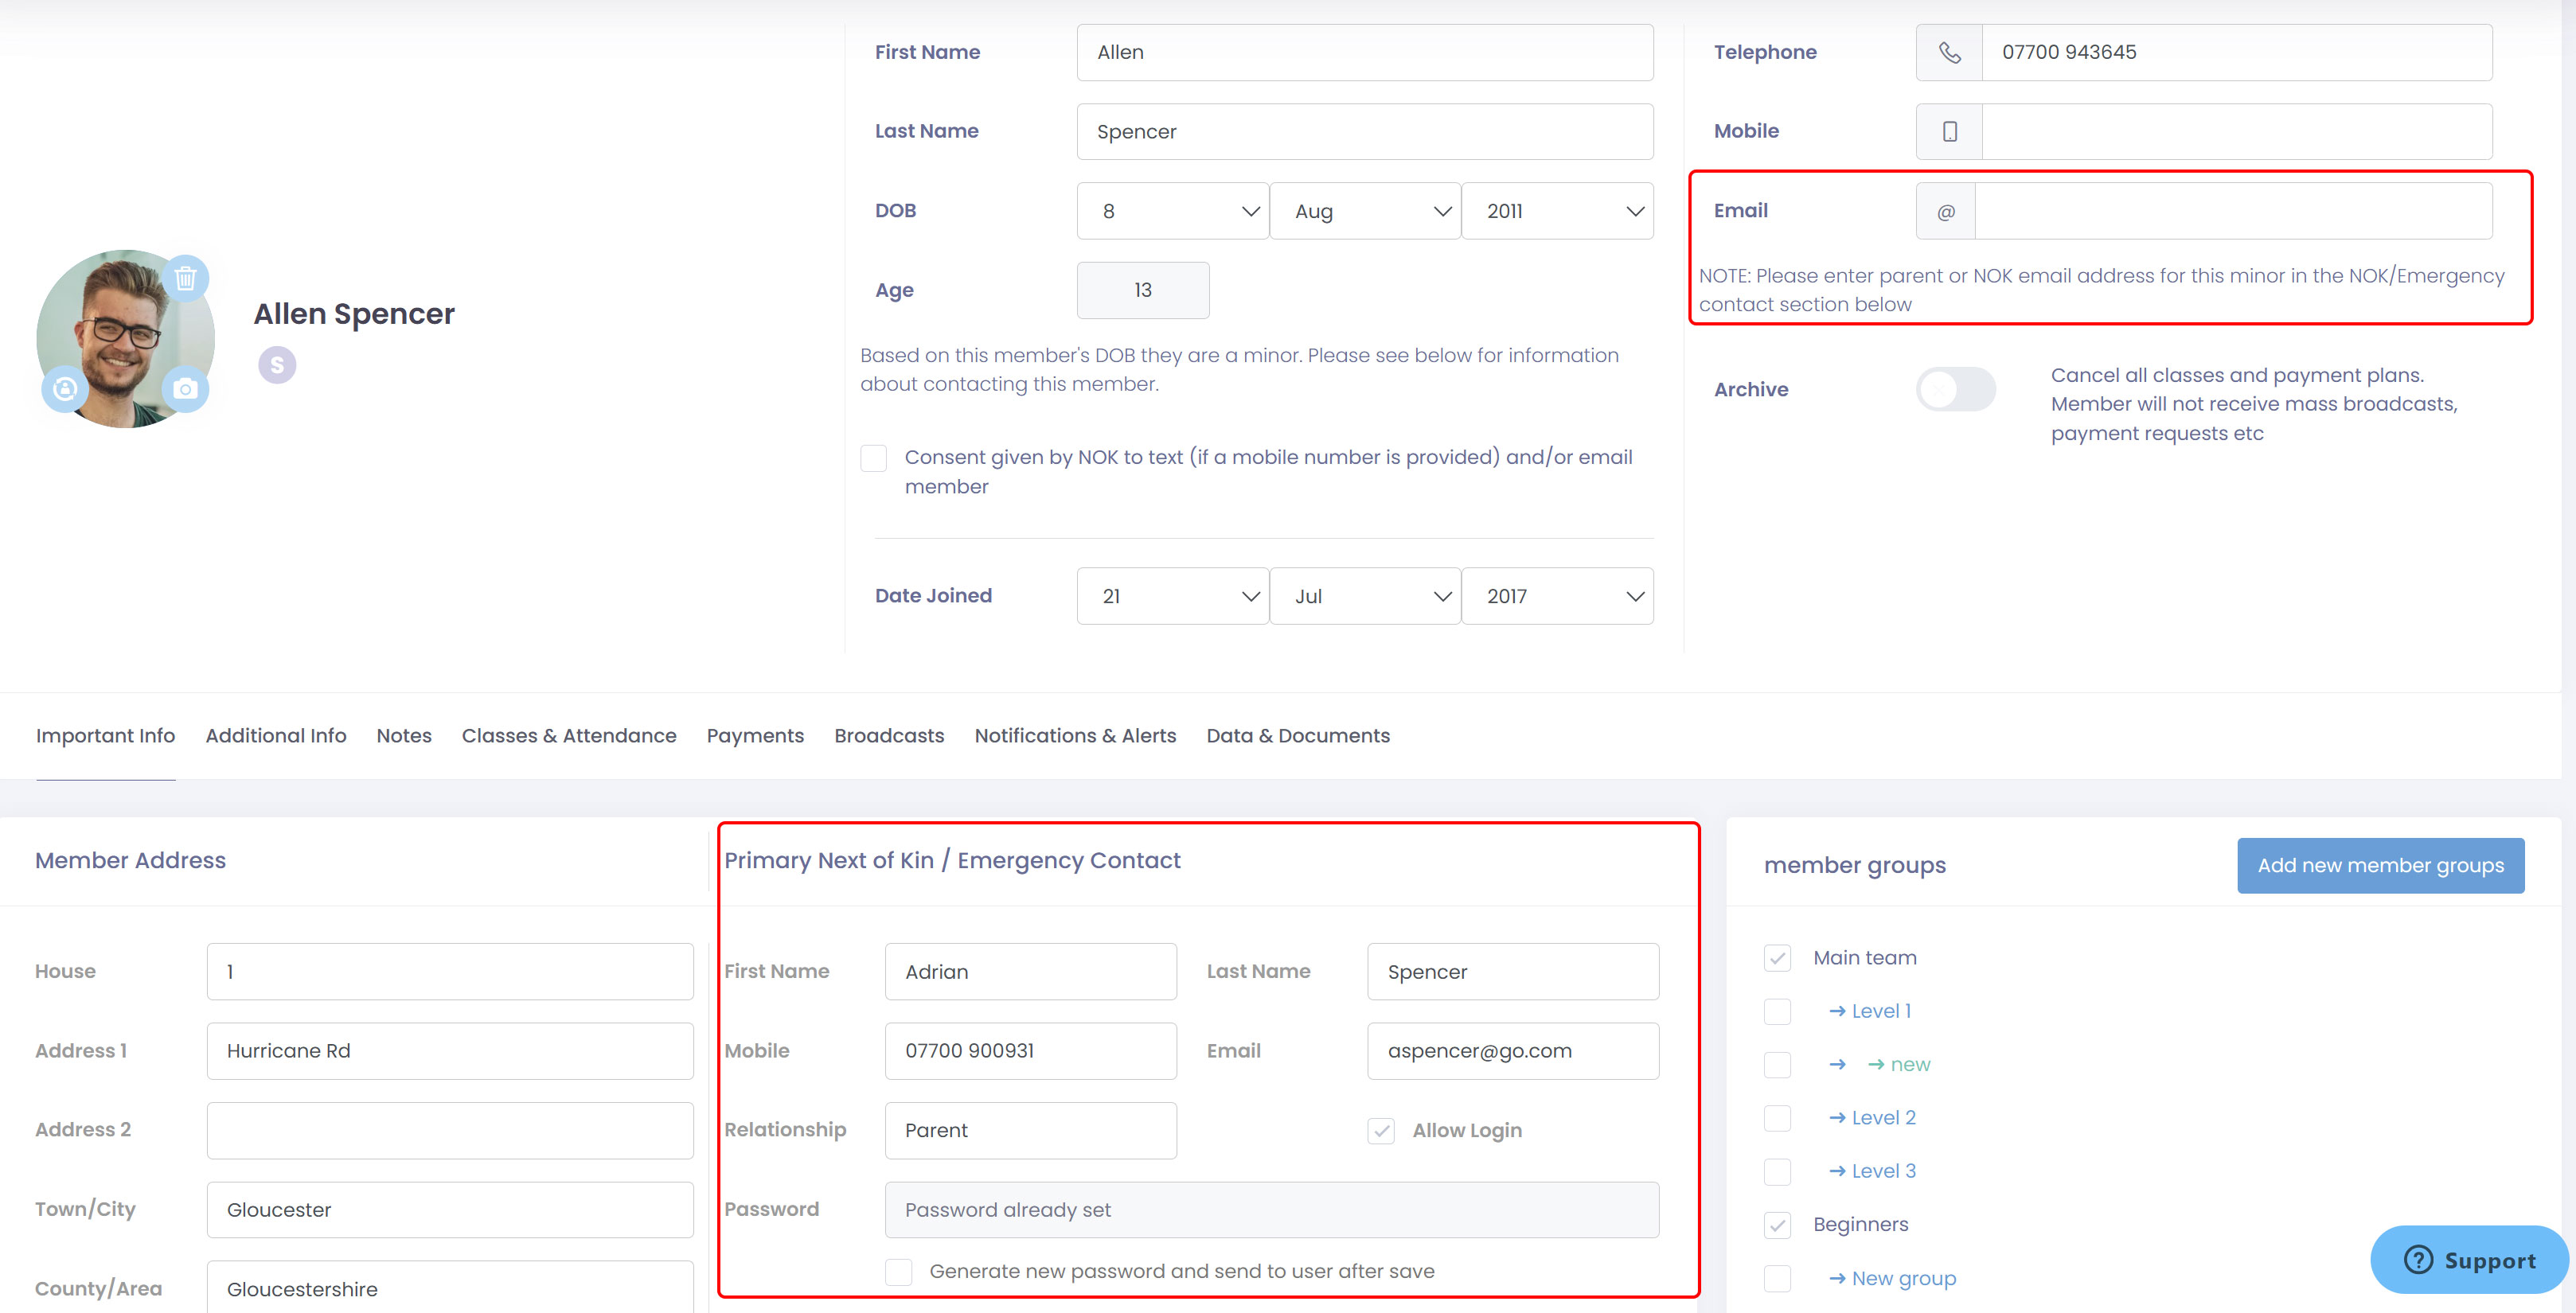
Task: Click the NOK Email input field
Action: click(1512, 1050)
